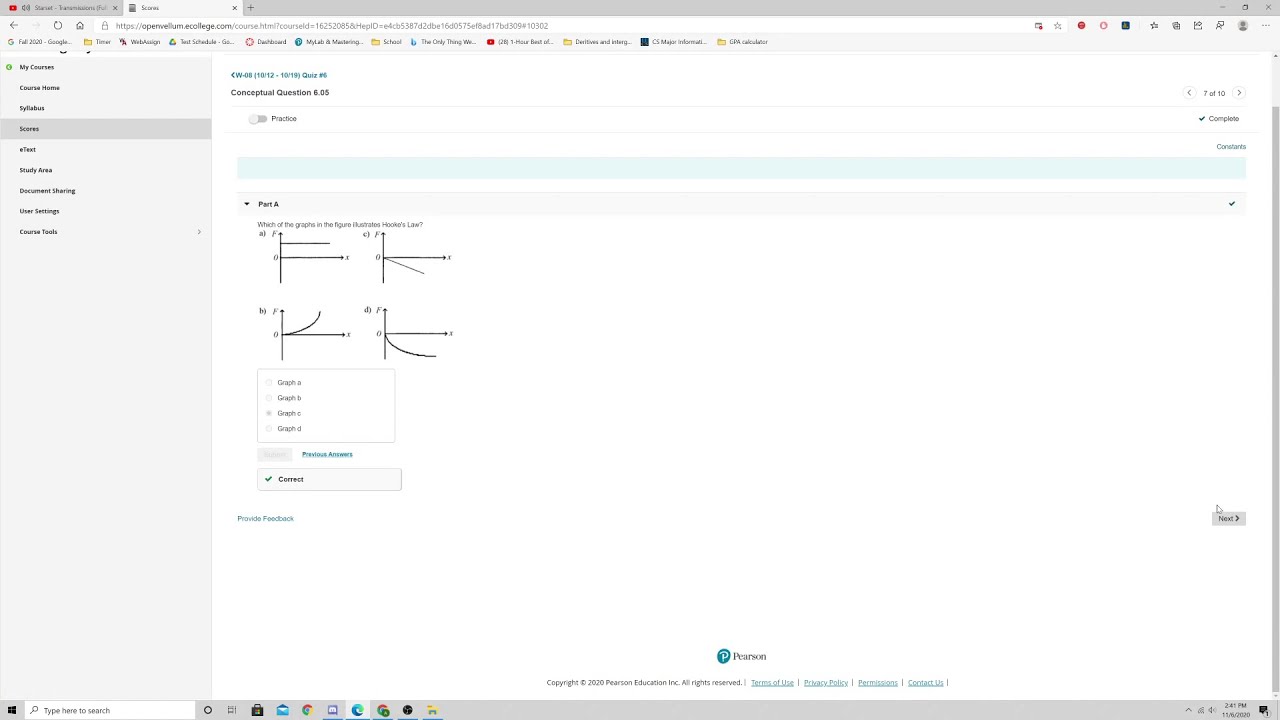This screenshot has height=720, width=1280.
Task: Return to W-08 Quiz #6 link
Action: [279, 75]
